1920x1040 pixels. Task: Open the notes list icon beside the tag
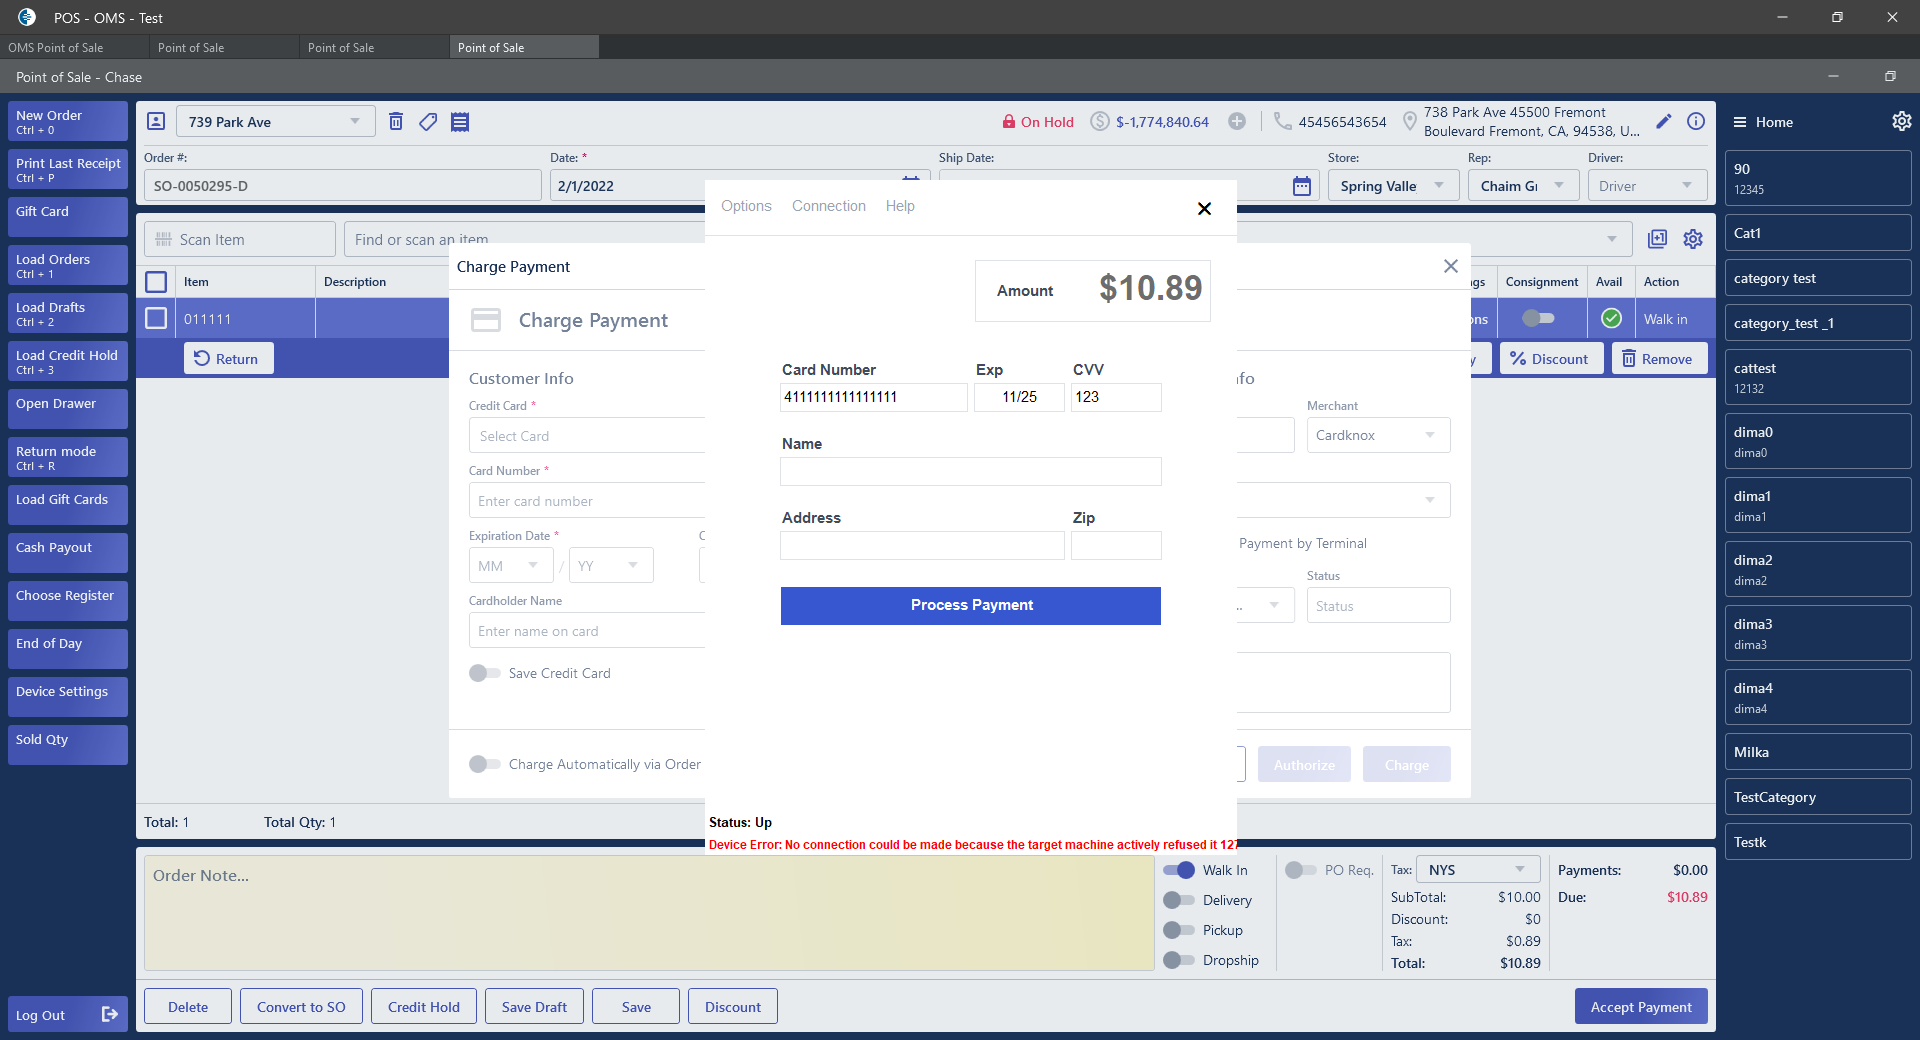pos(460,122)
